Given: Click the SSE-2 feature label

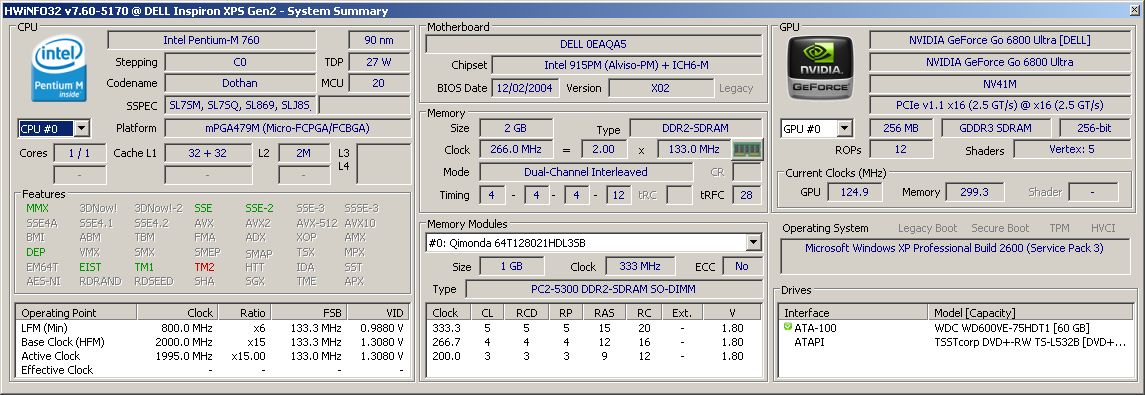Looking at the screenshot, I should (x=259, y=208).
